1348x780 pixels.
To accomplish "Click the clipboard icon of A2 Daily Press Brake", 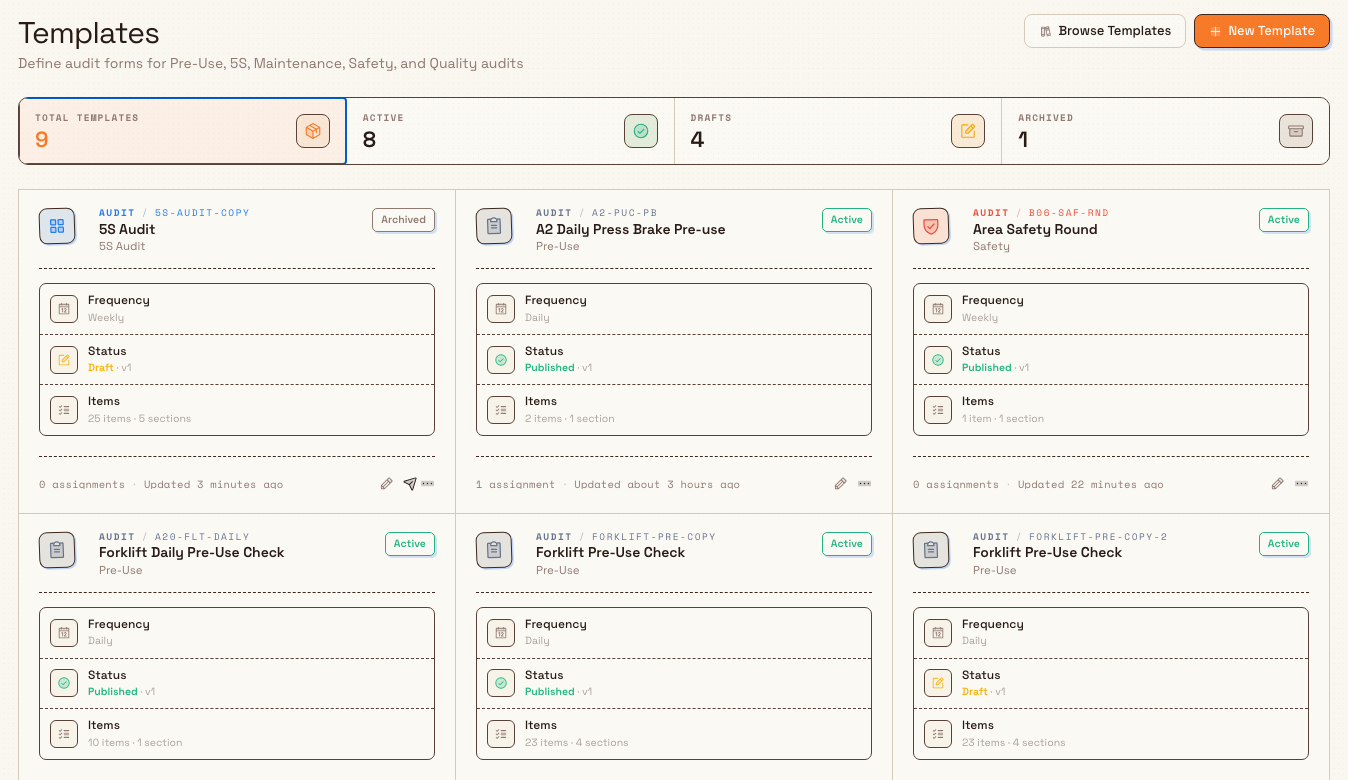I will pos(494,226).
